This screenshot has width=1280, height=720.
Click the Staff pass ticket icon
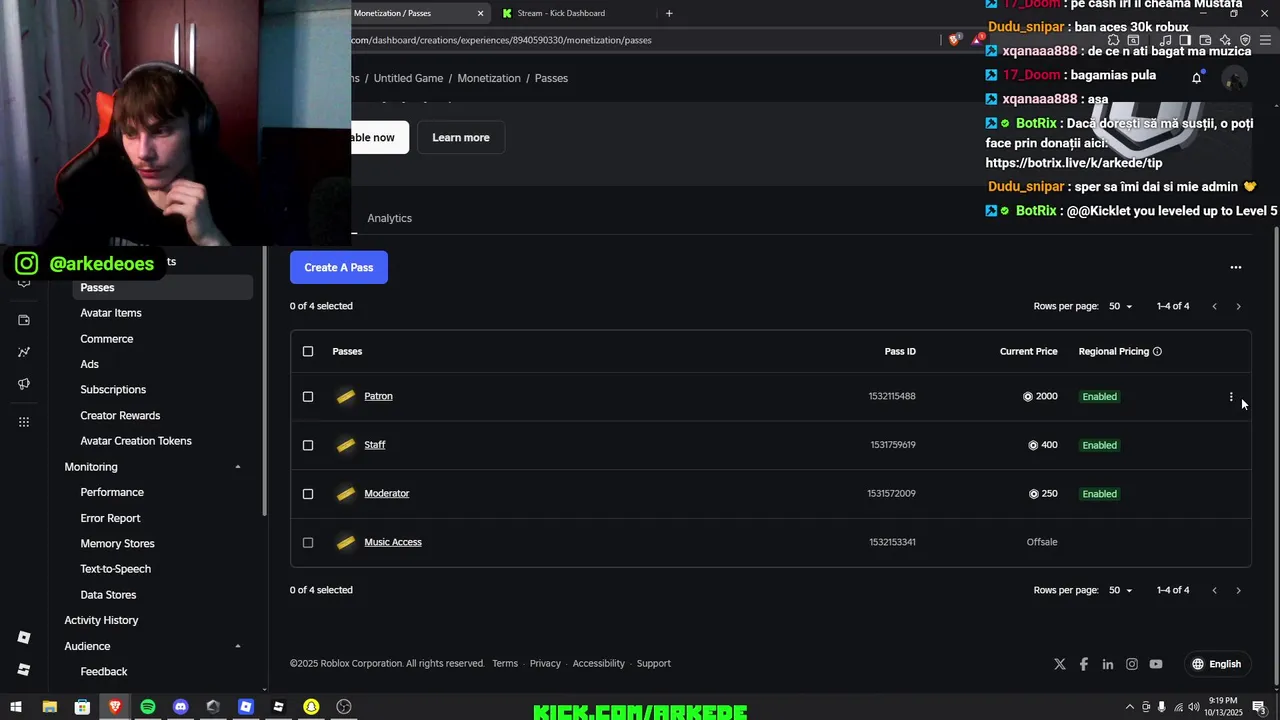coord(346,445)
